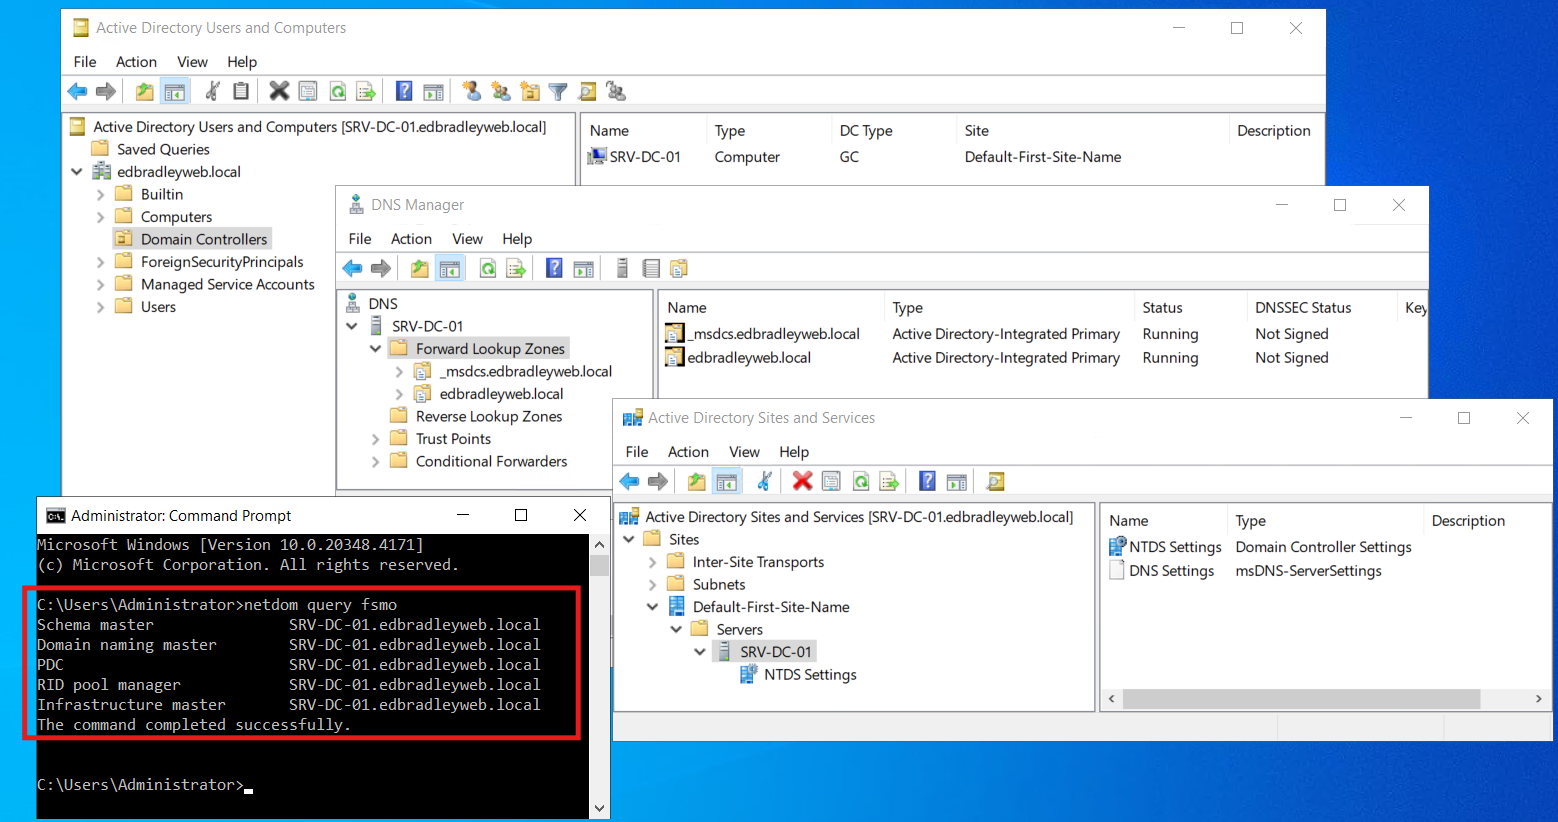Toggle the console tree in ADUC
Image resolution: width=1558 pixels, height=822 pixels.
(x=175, y=91)
